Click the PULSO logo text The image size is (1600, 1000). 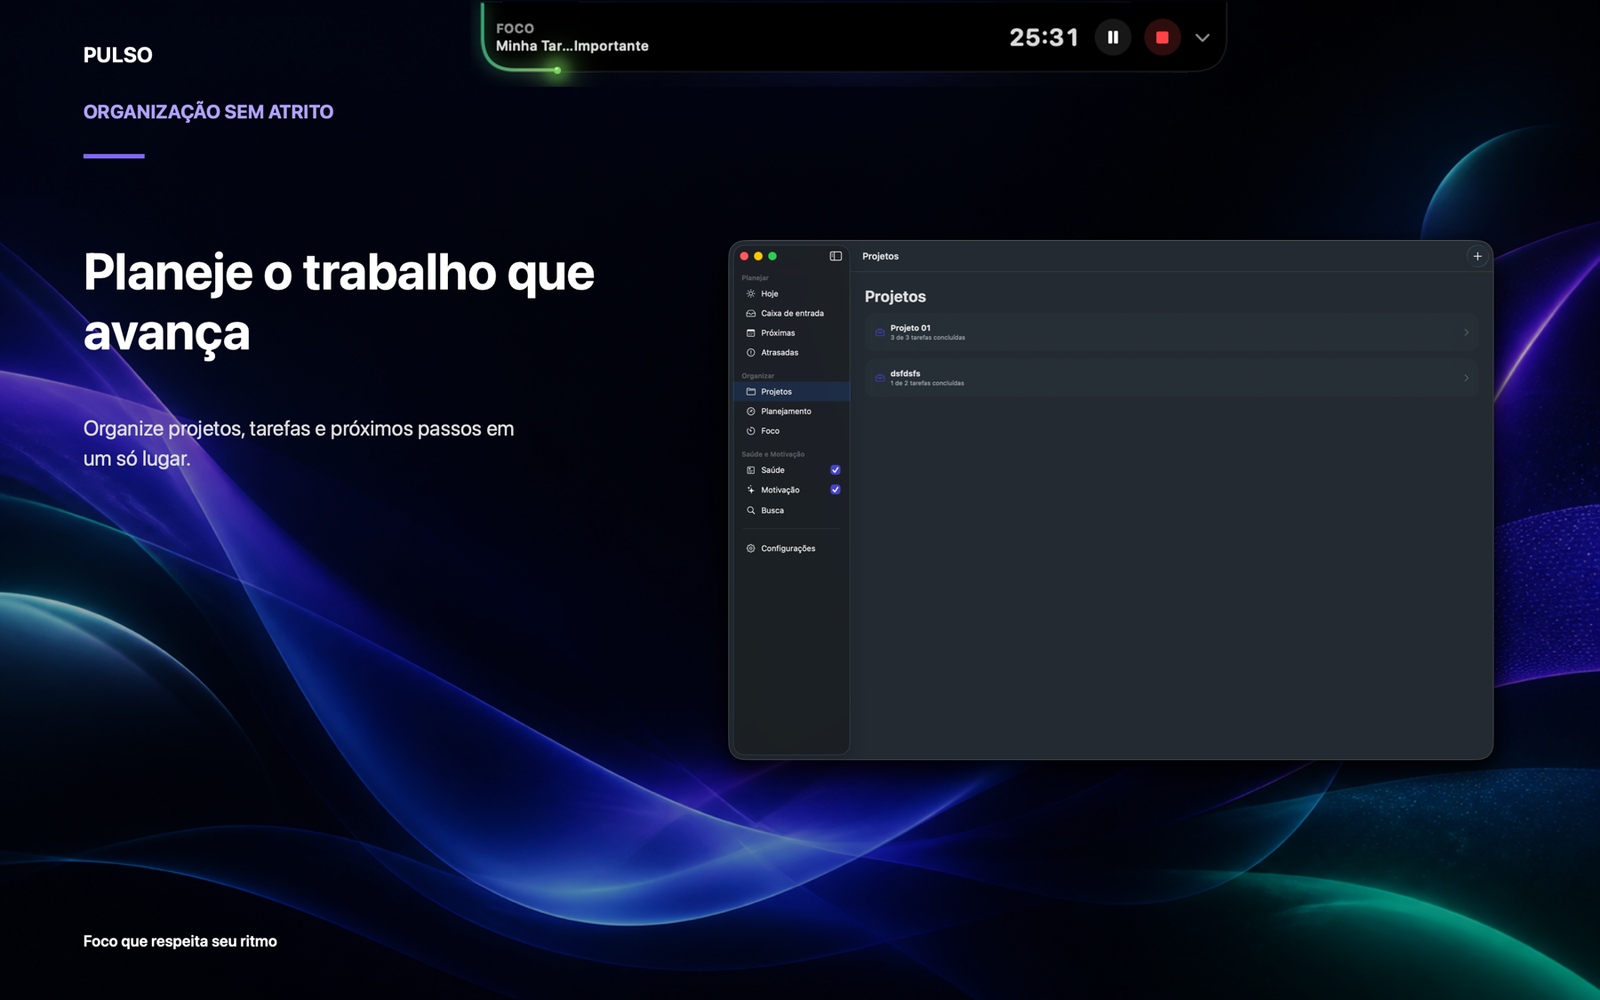[x=118, y=55]
